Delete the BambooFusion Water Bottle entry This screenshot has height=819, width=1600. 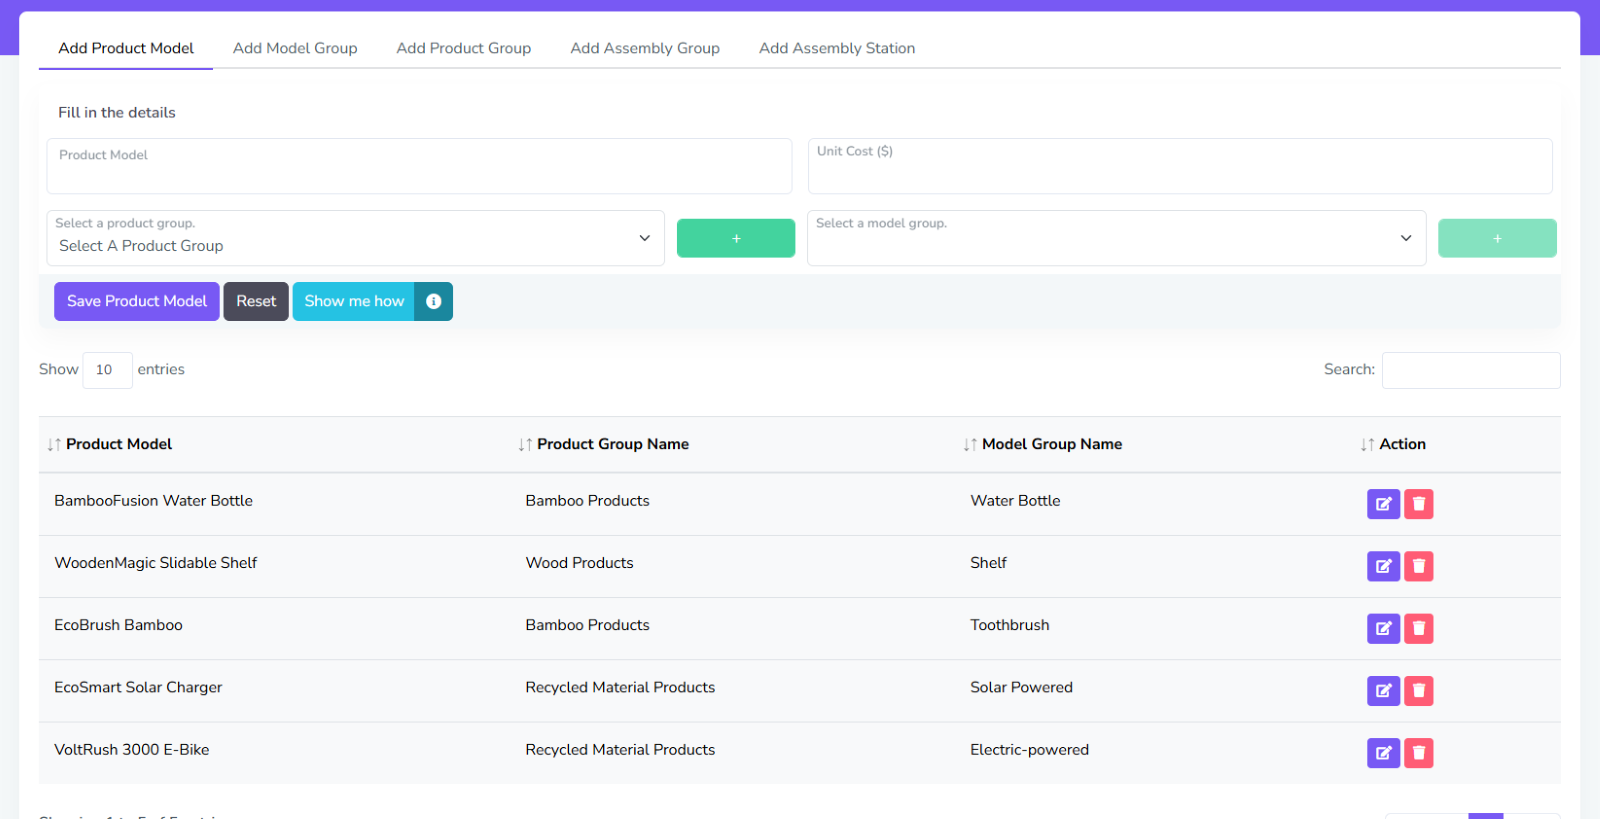point(1418,504)
